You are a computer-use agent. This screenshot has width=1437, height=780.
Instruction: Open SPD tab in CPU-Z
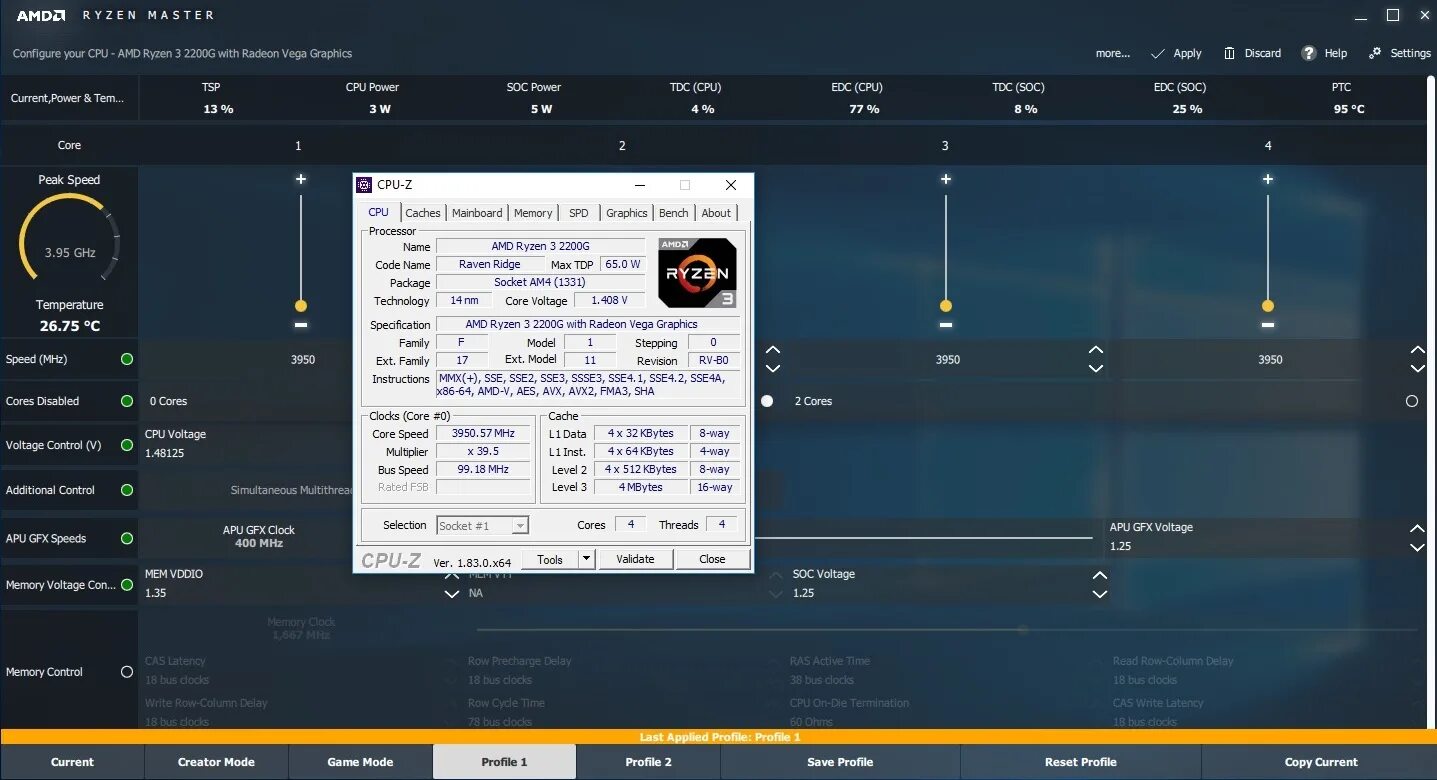579,213
